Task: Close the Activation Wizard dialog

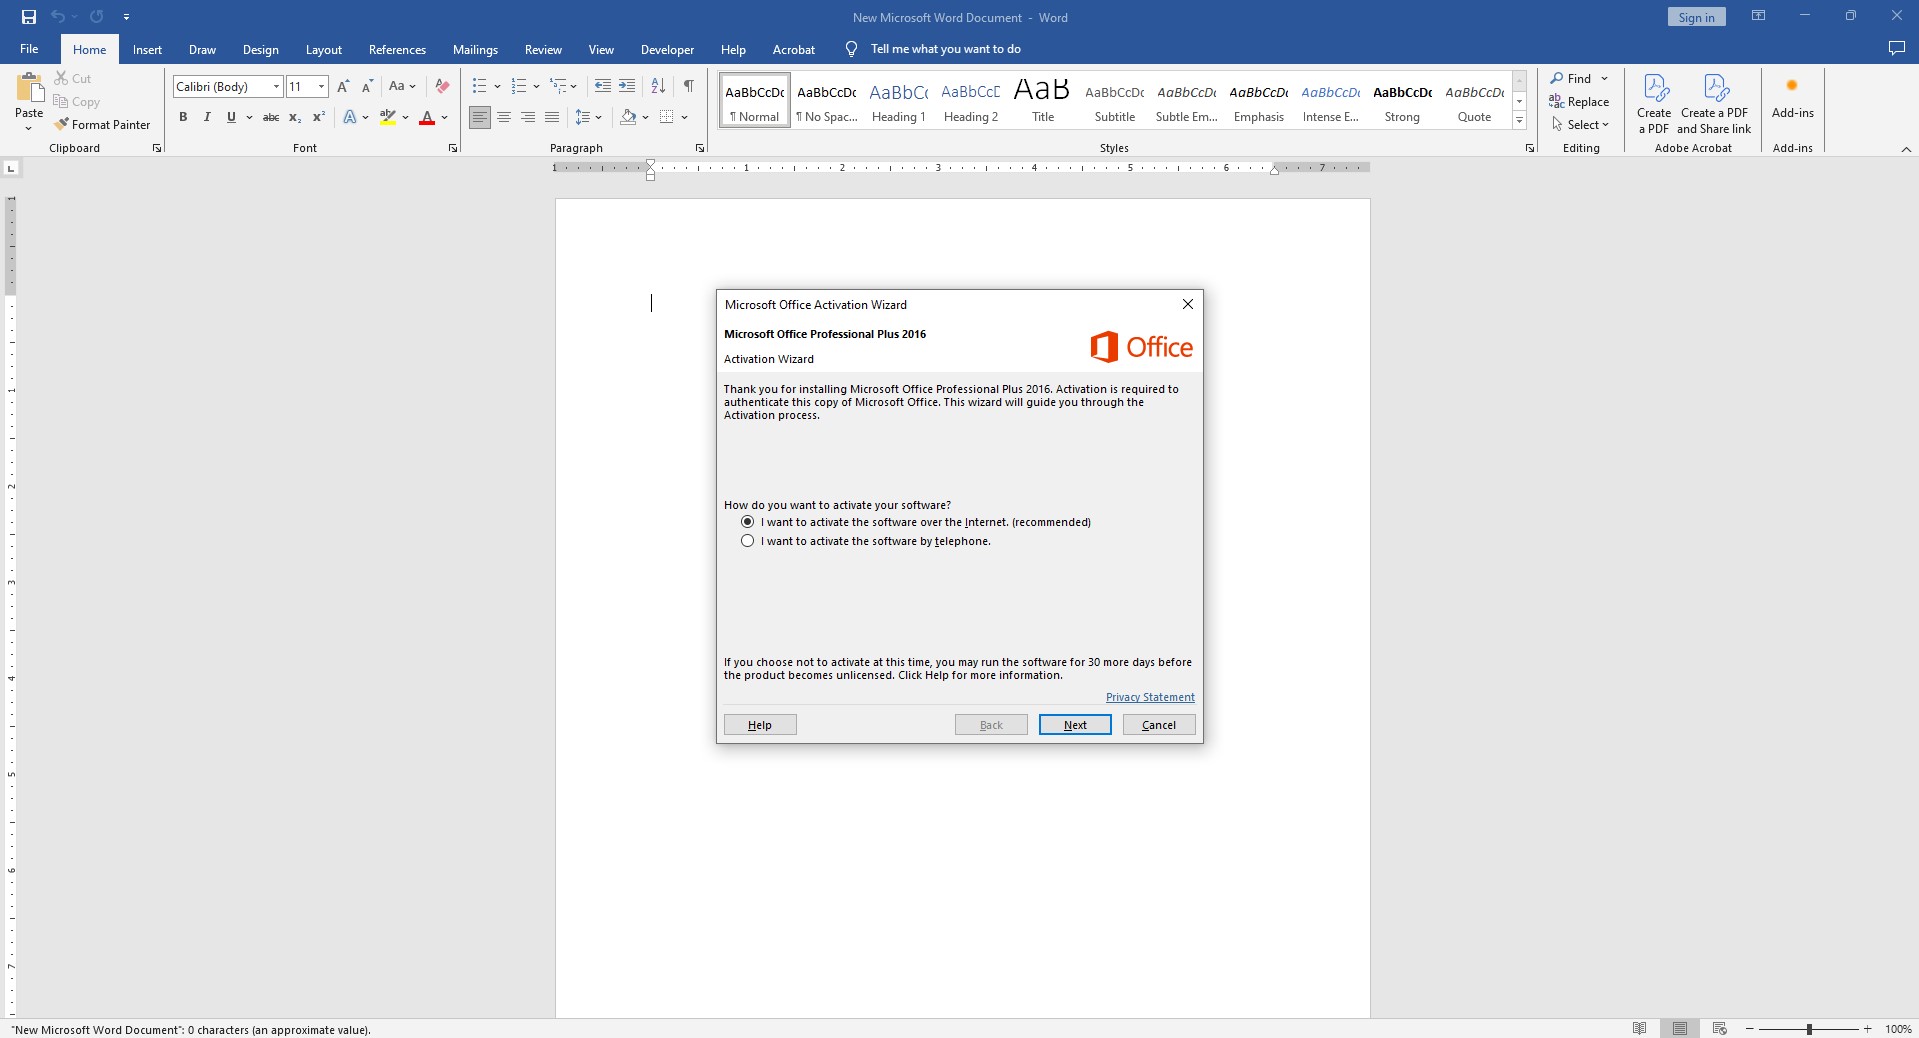Action: tap(1187, 304)
